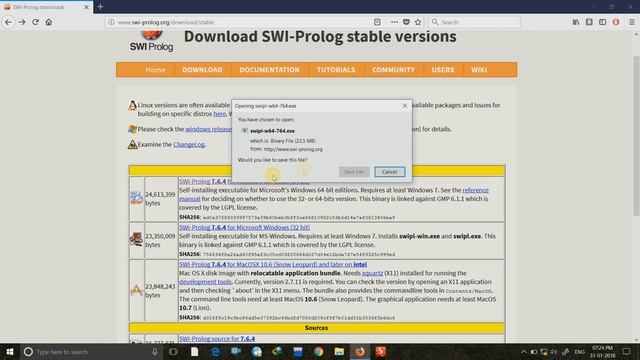This screenshot has width=640, height=360.
Task: Click the Windows 64-bit installer row icon
Action: pyautogui.click(x=136, y=198)
